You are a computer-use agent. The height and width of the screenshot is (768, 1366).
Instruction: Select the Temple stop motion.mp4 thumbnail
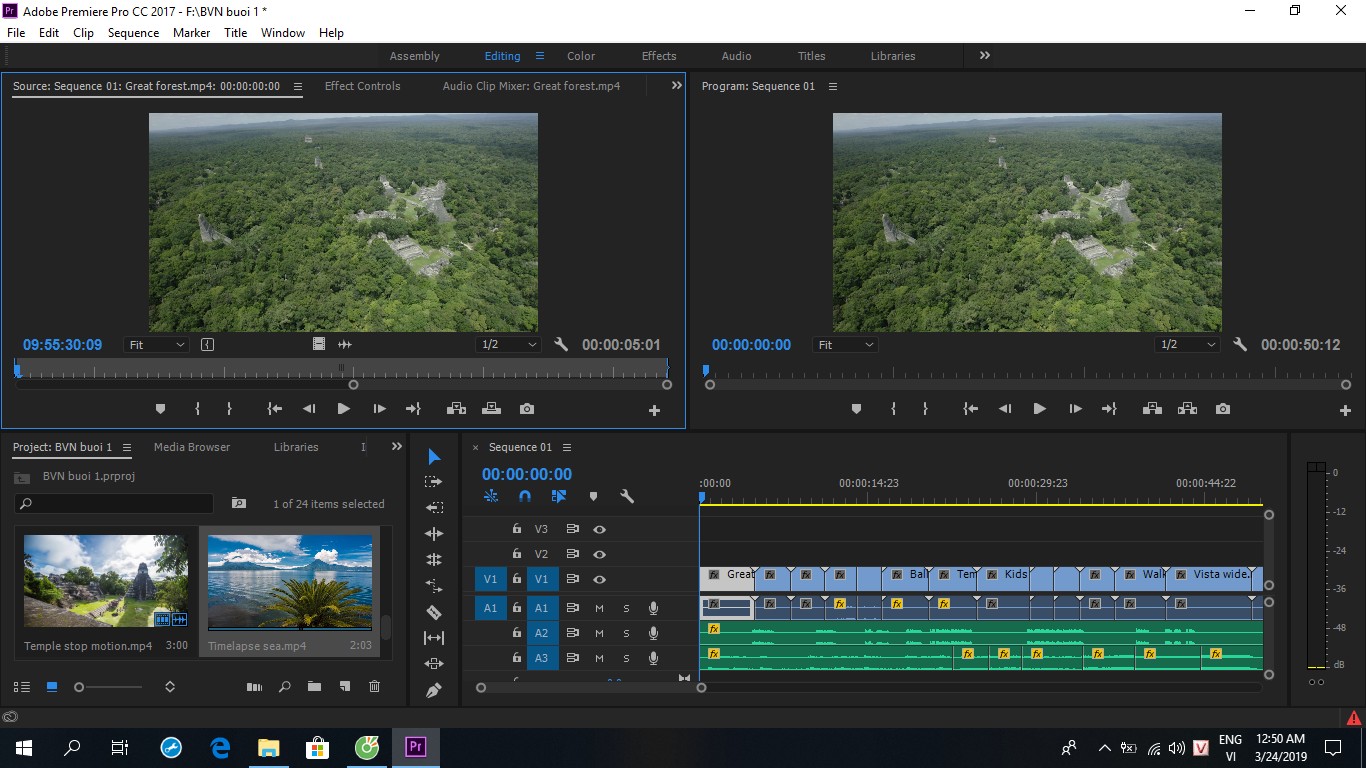pyautogui.click(x=106, y=581)
